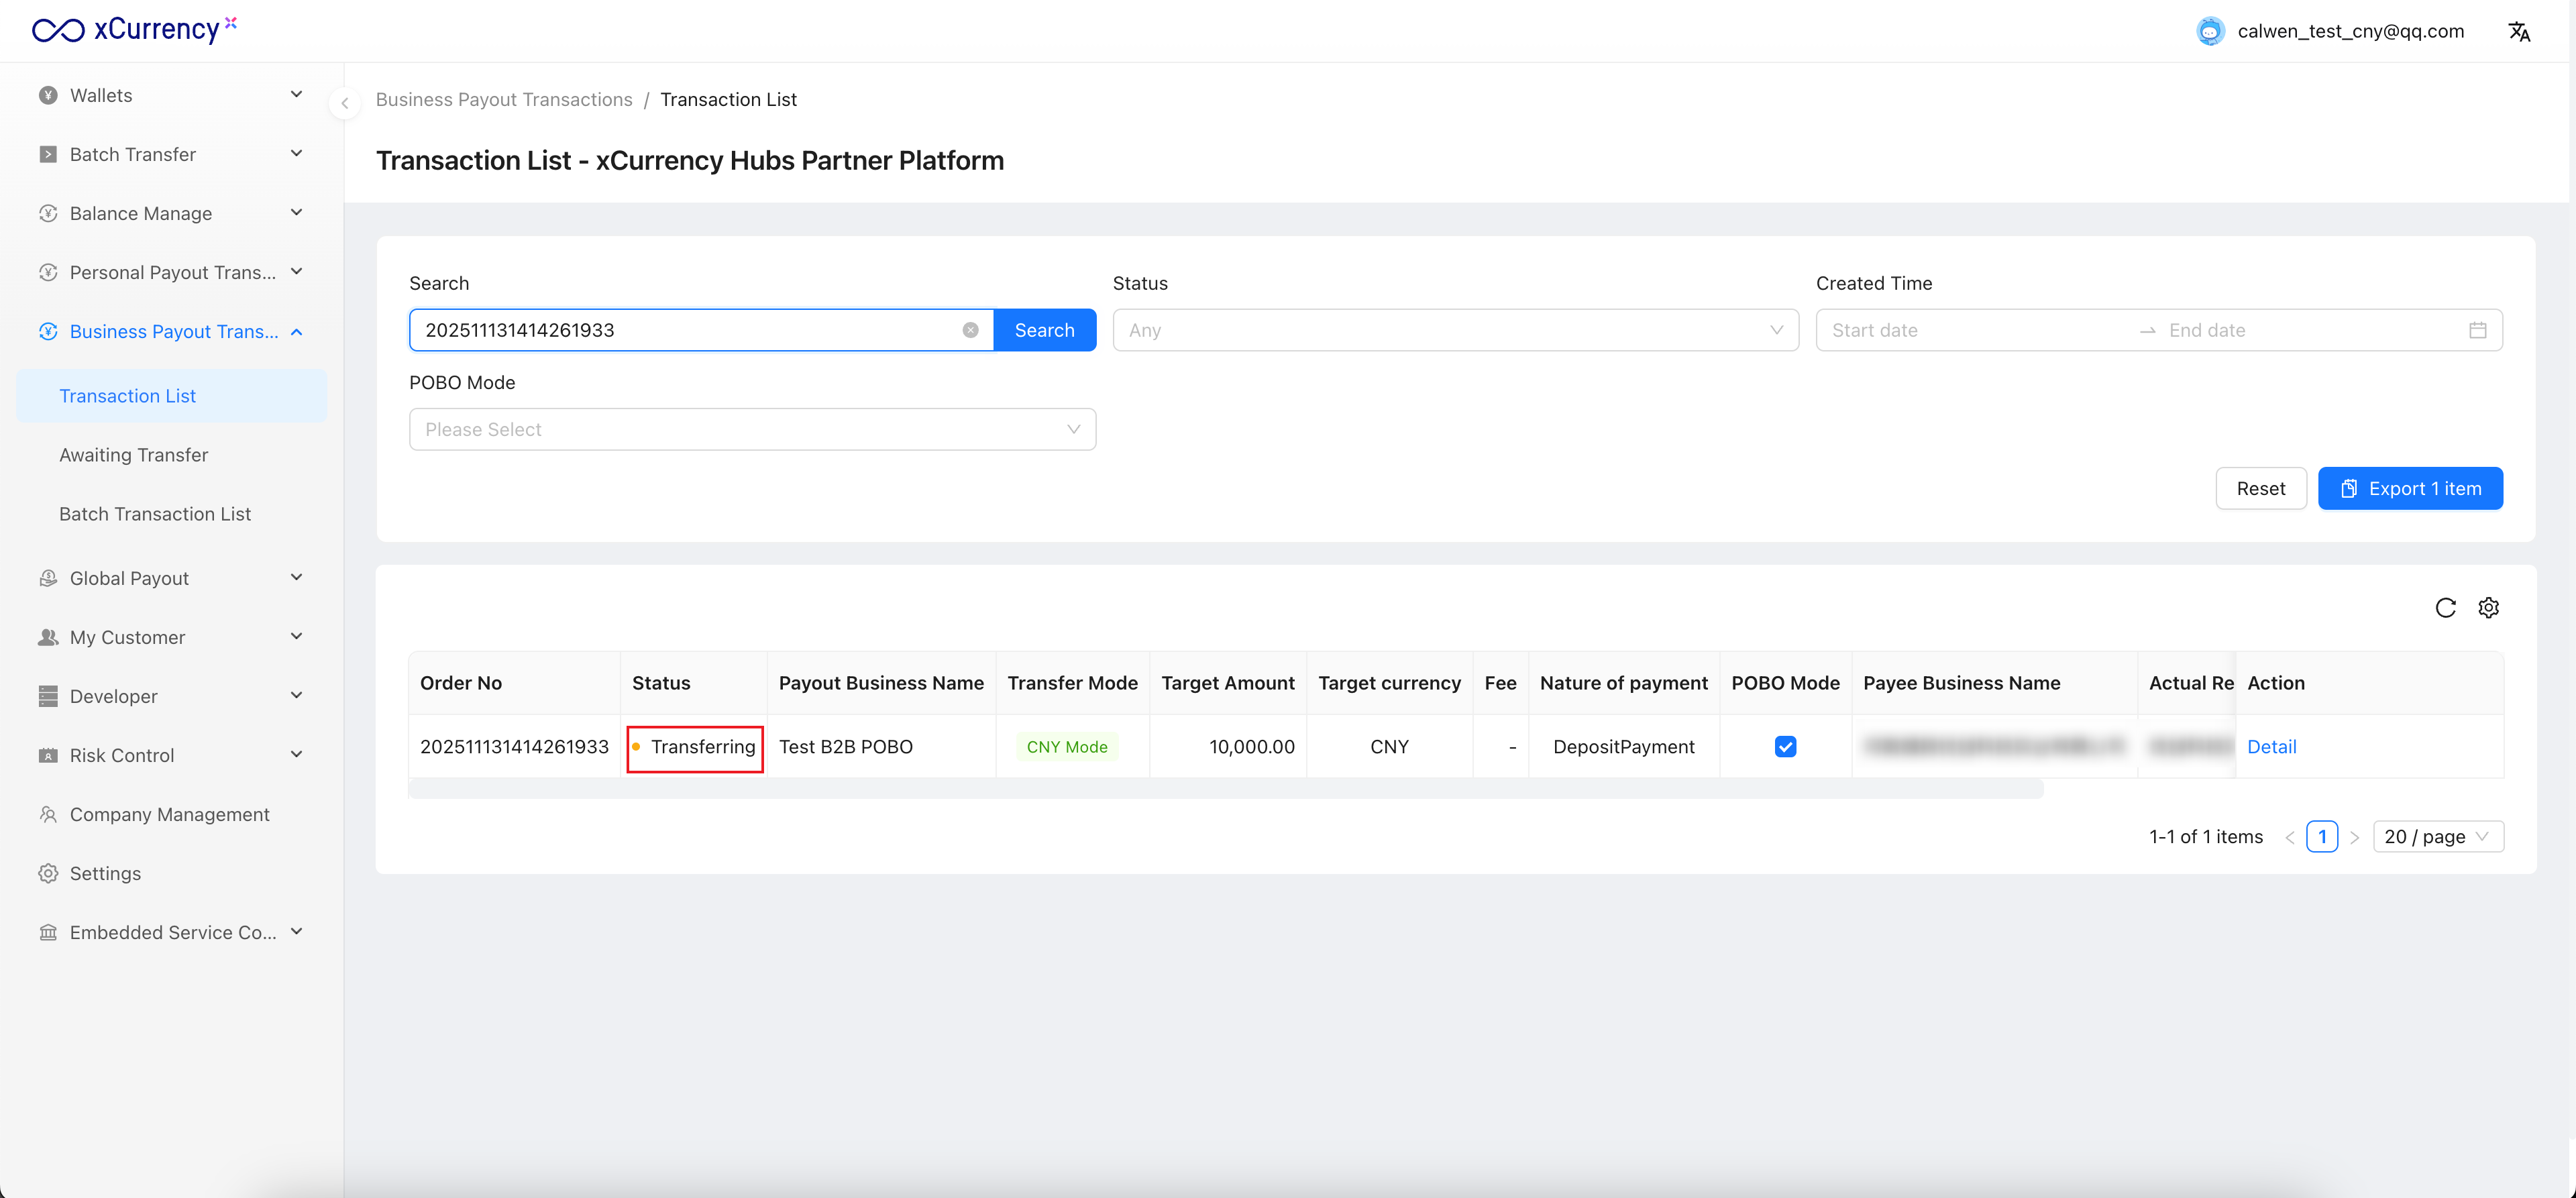
Task: Open the Detail link for the order
Action: click(x=2271, y=747)
